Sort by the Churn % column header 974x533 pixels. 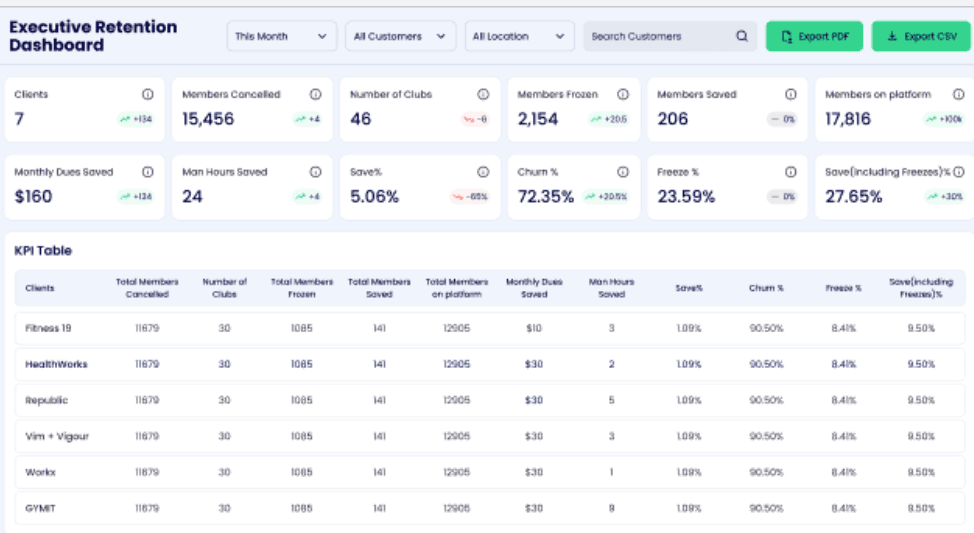766,288
